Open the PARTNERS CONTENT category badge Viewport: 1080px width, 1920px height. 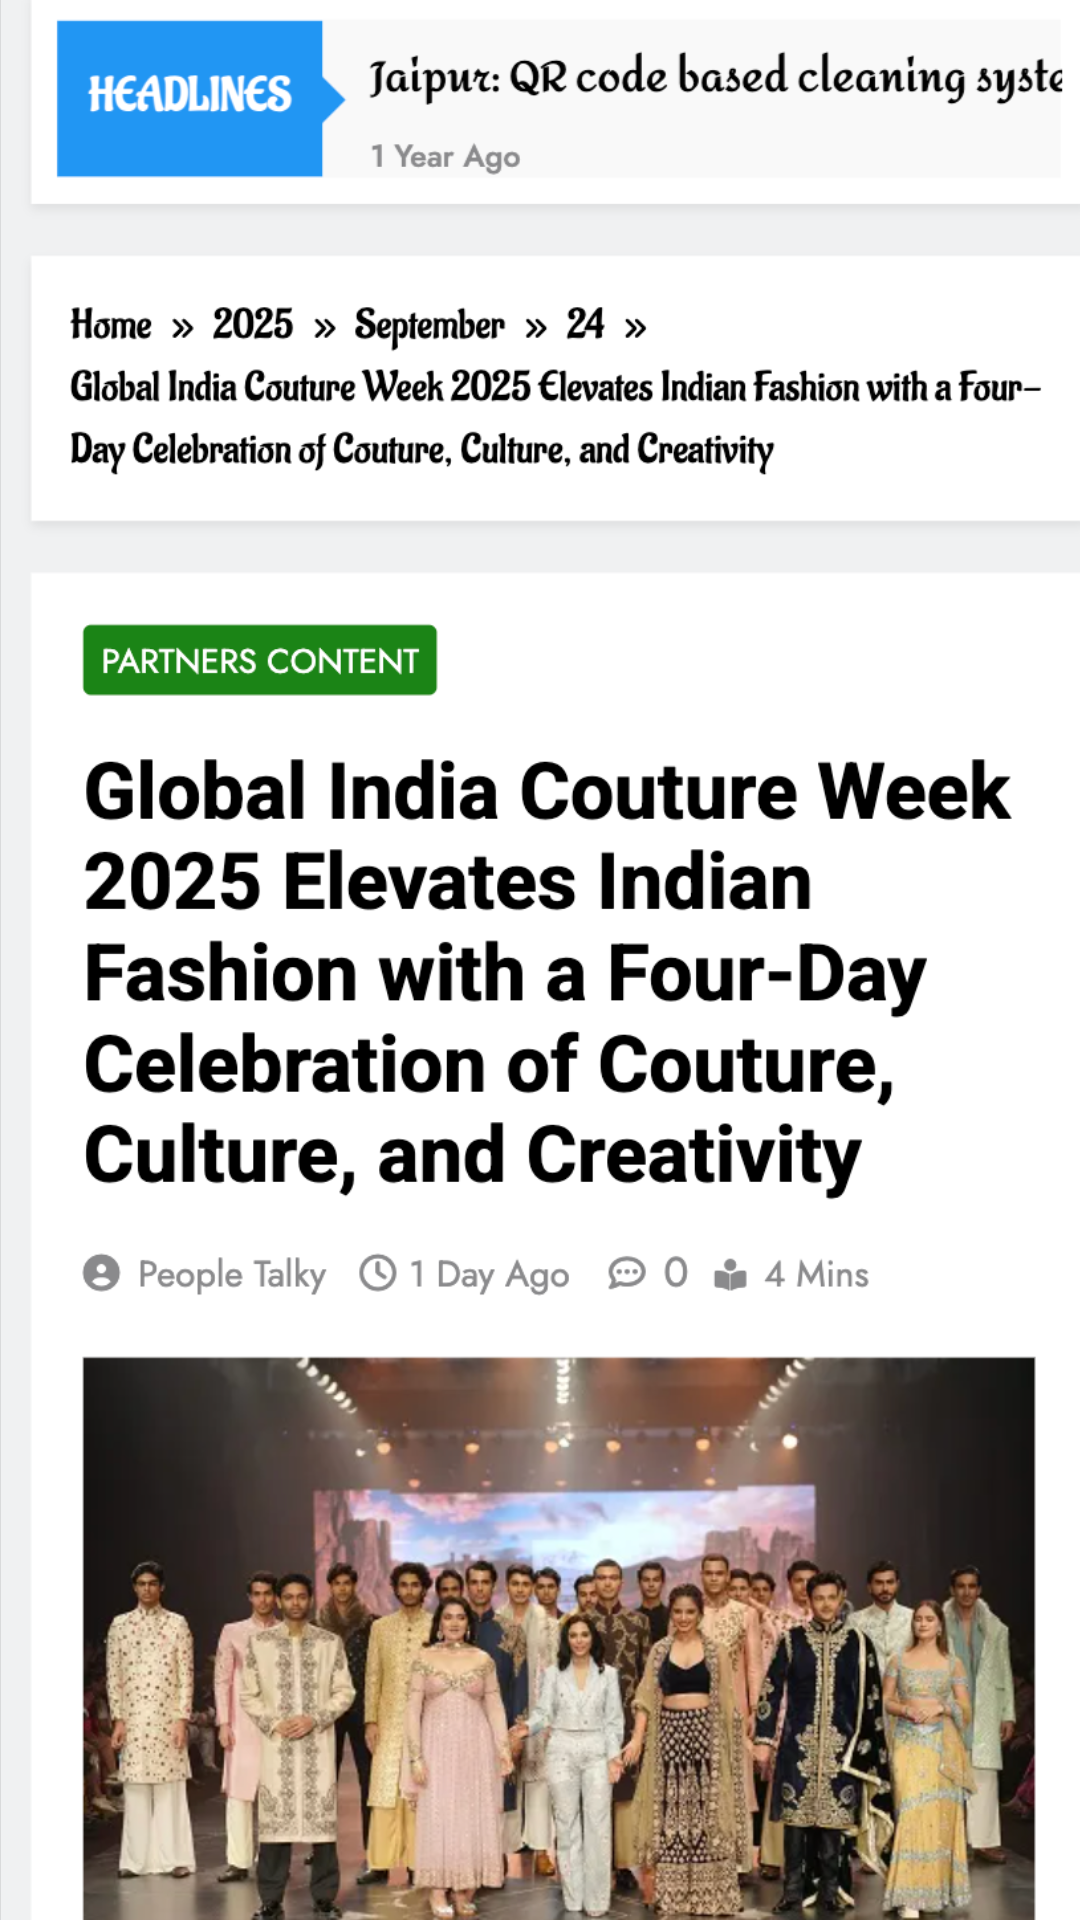(x=259, y=659)
